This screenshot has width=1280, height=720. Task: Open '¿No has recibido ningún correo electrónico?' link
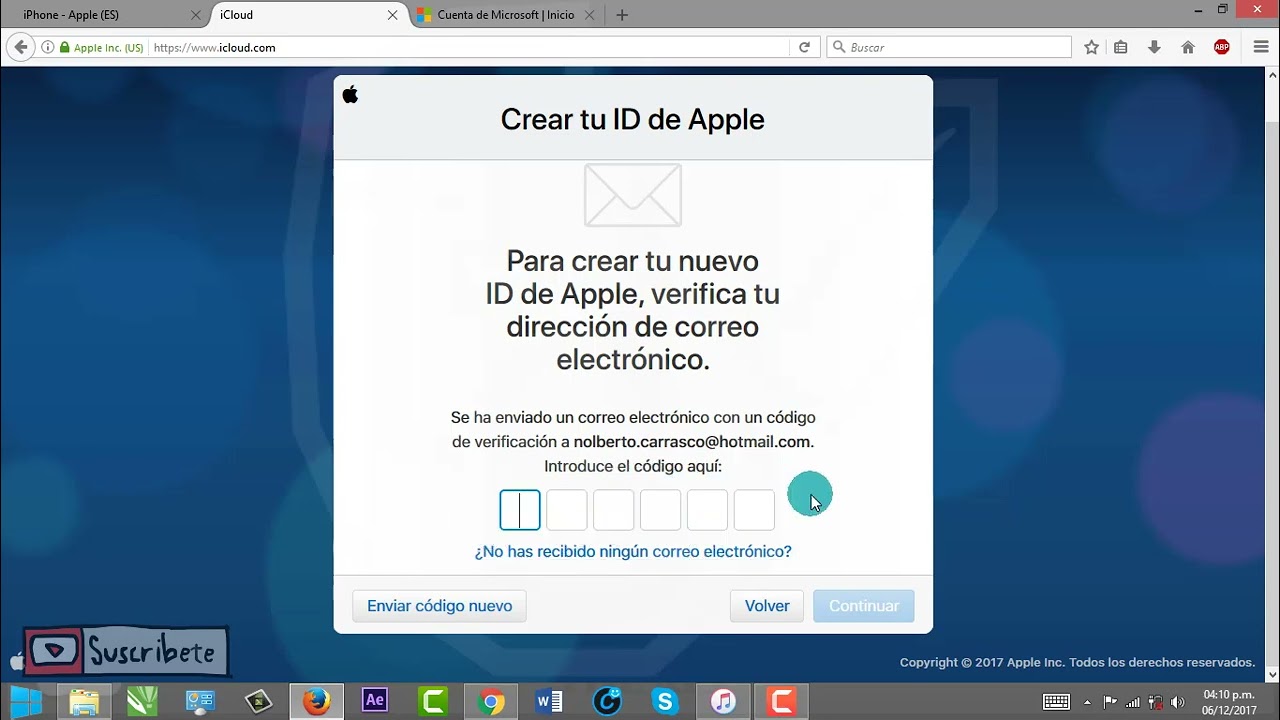(x=633, y=551)
